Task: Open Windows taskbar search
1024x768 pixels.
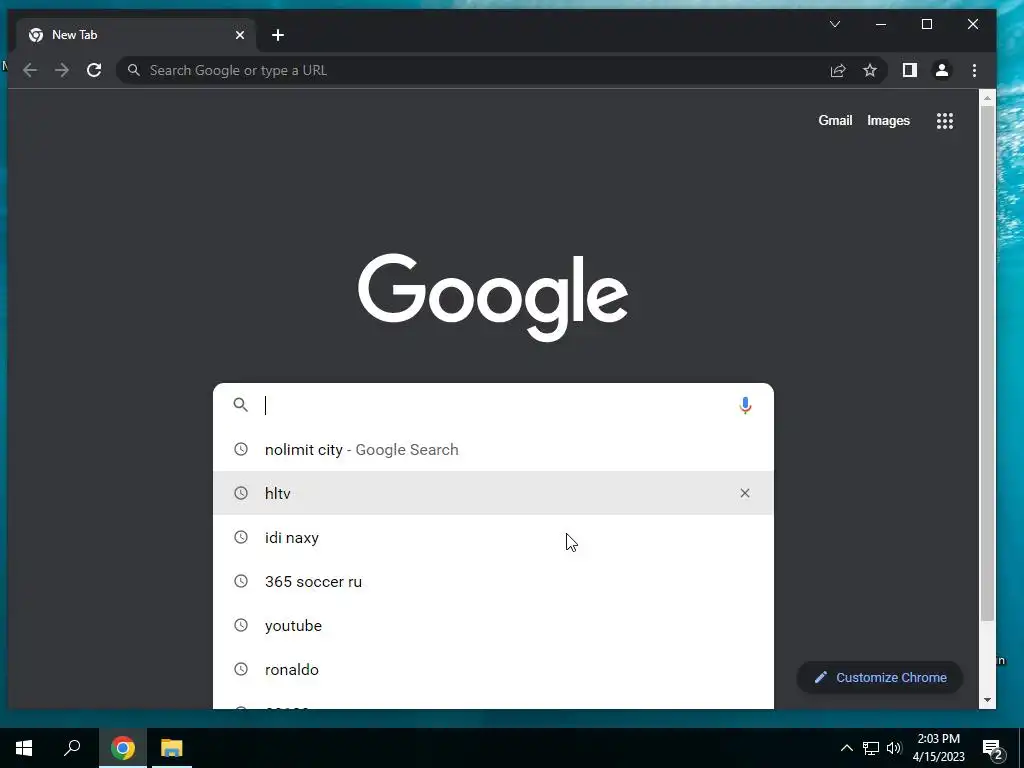Action: (72, 748)
